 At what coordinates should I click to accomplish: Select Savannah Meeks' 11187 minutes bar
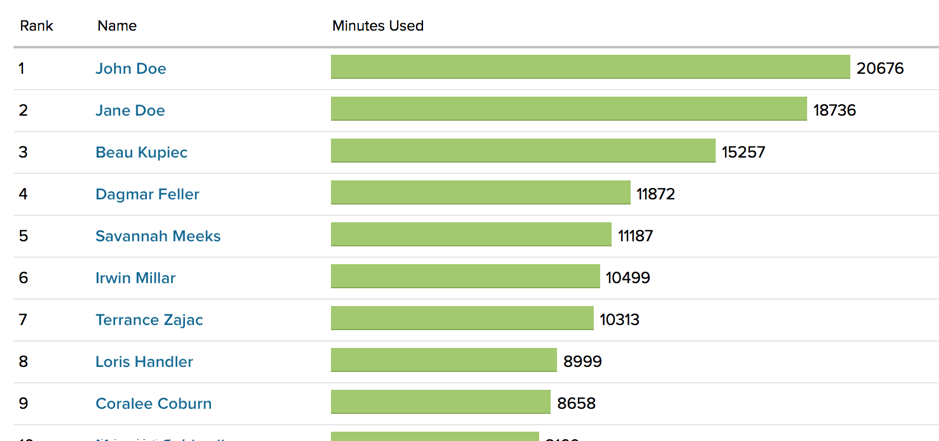471,235
